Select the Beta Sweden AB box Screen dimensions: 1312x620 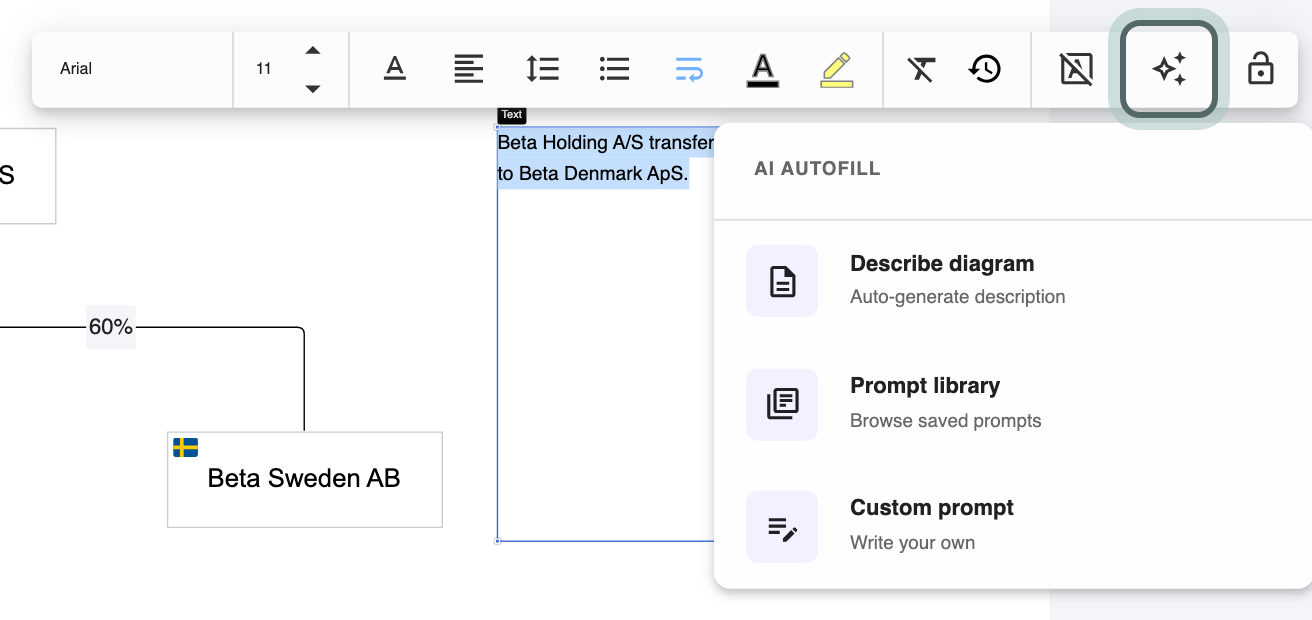pos(304,479)
